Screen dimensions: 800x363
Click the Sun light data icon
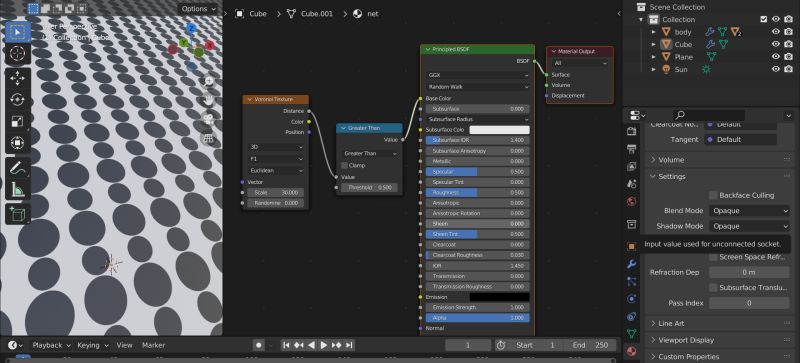[706, 69]
